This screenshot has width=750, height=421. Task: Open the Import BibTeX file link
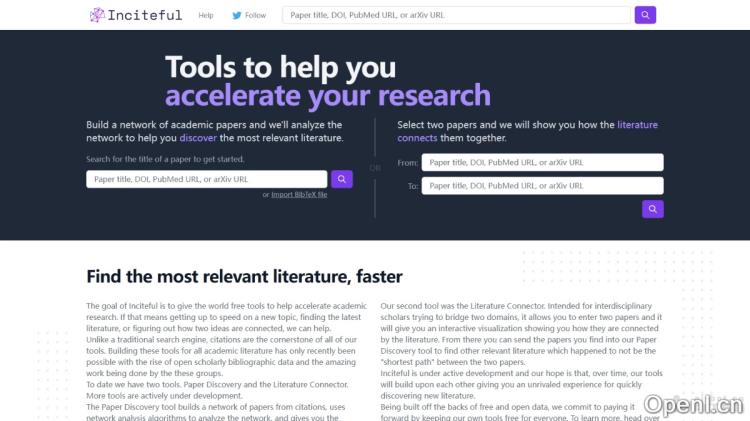point(299,194)
